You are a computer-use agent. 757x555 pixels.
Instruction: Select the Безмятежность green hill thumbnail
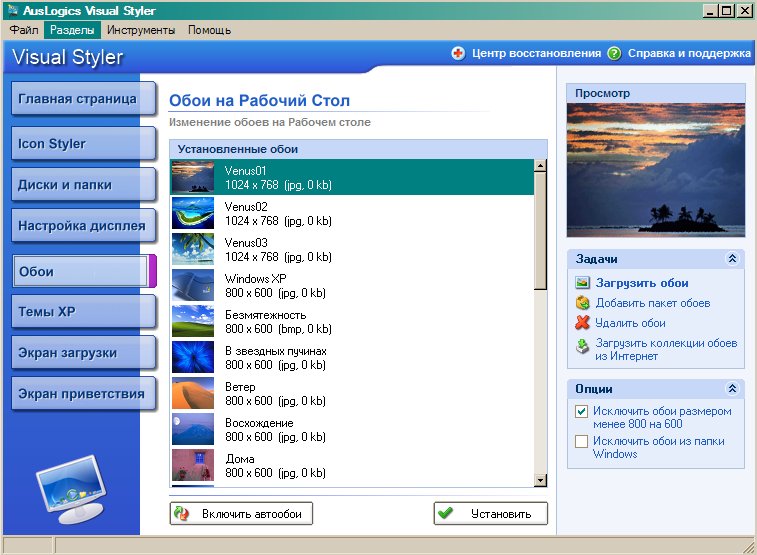[x=193, y=321]
